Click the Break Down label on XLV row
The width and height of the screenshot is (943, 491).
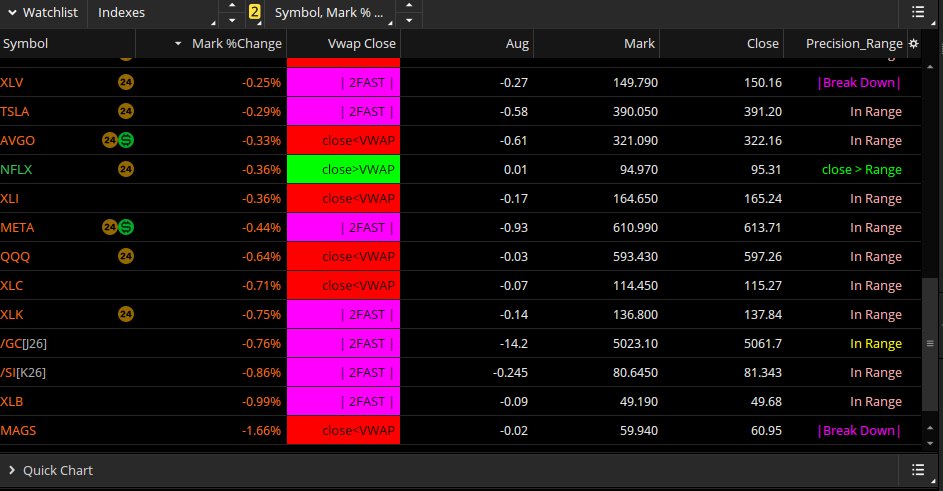[859, 82]
